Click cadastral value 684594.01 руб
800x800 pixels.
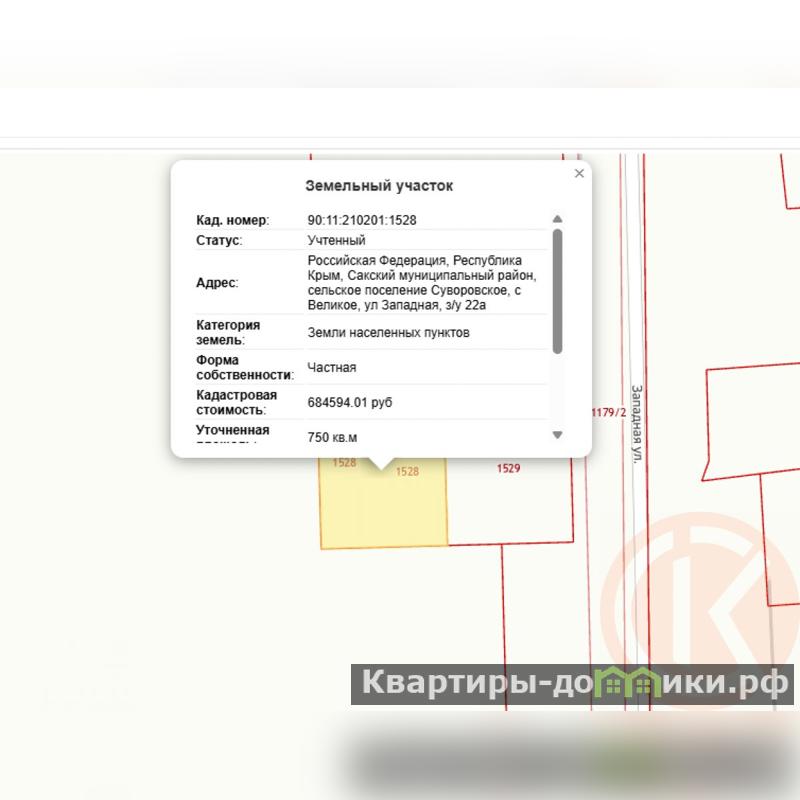(349, 403)
